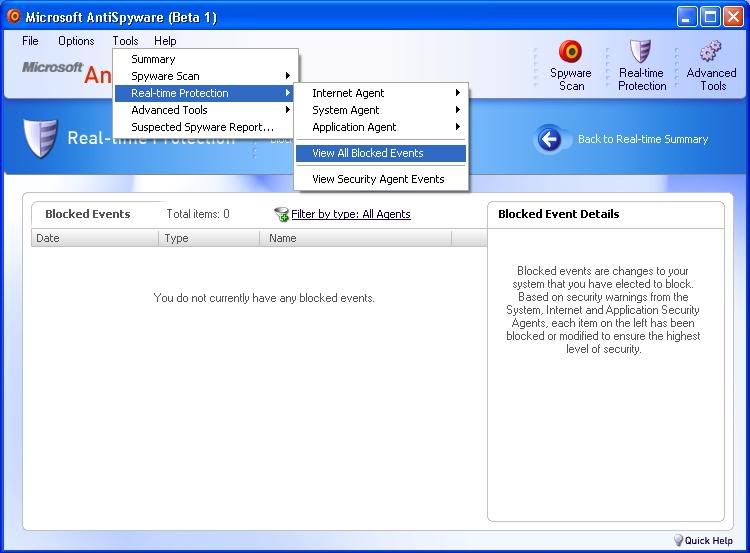Screen dimensions: 750x553
Task: Click Blocked Event Details heading
Action: point(559,214)
